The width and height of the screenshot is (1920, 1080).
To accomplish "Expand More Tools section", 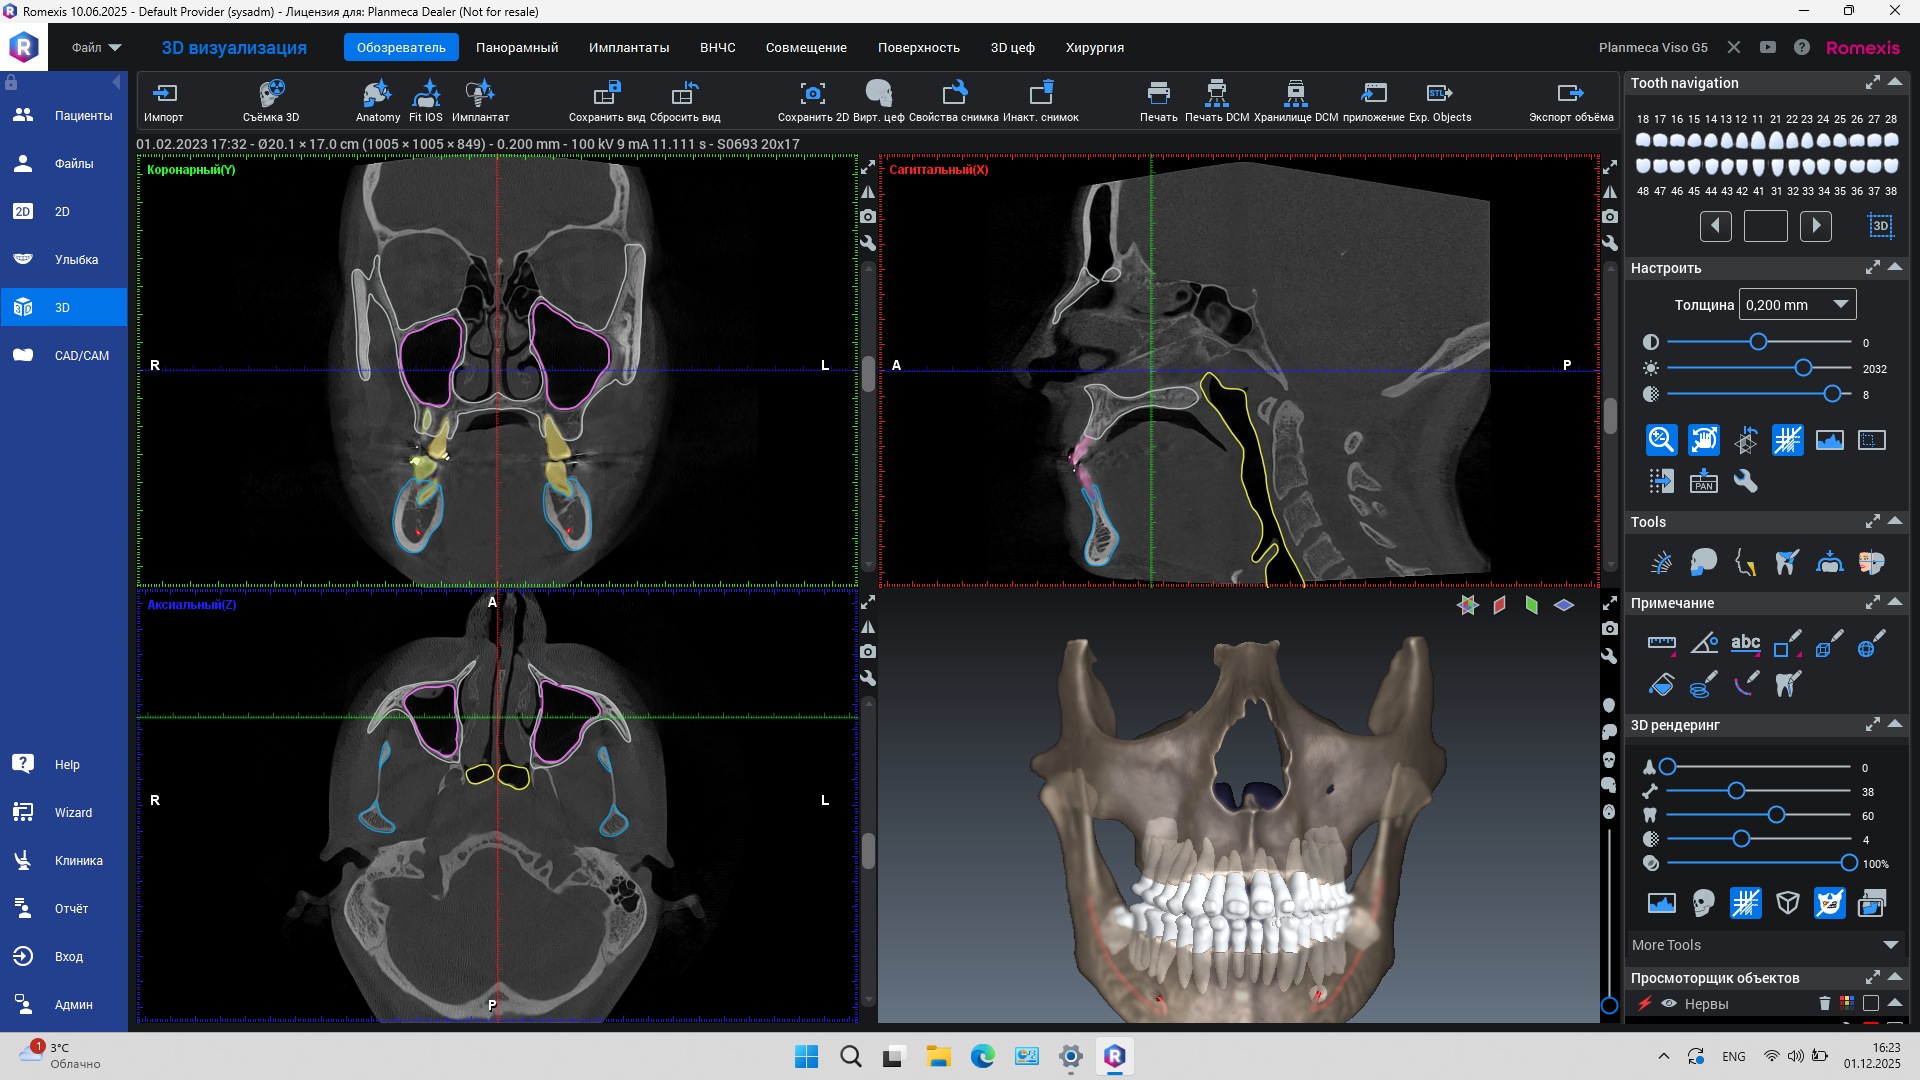I will point(1890,945).
